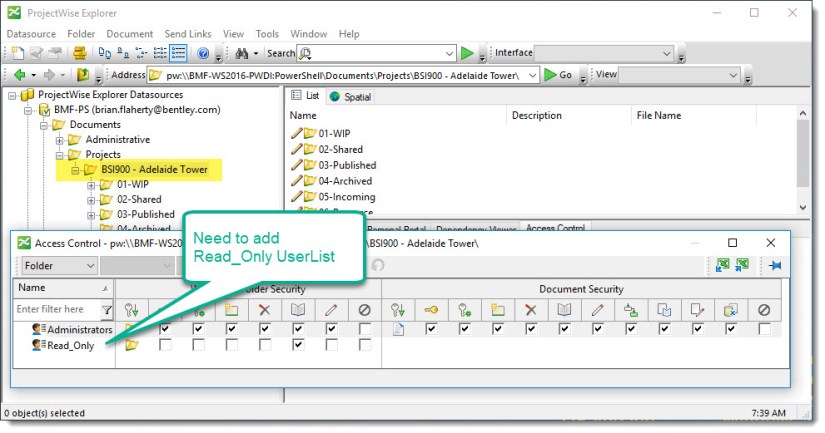The image size is (825, 433).
Task: Select 03-Published in the tree
Action: 146,215
